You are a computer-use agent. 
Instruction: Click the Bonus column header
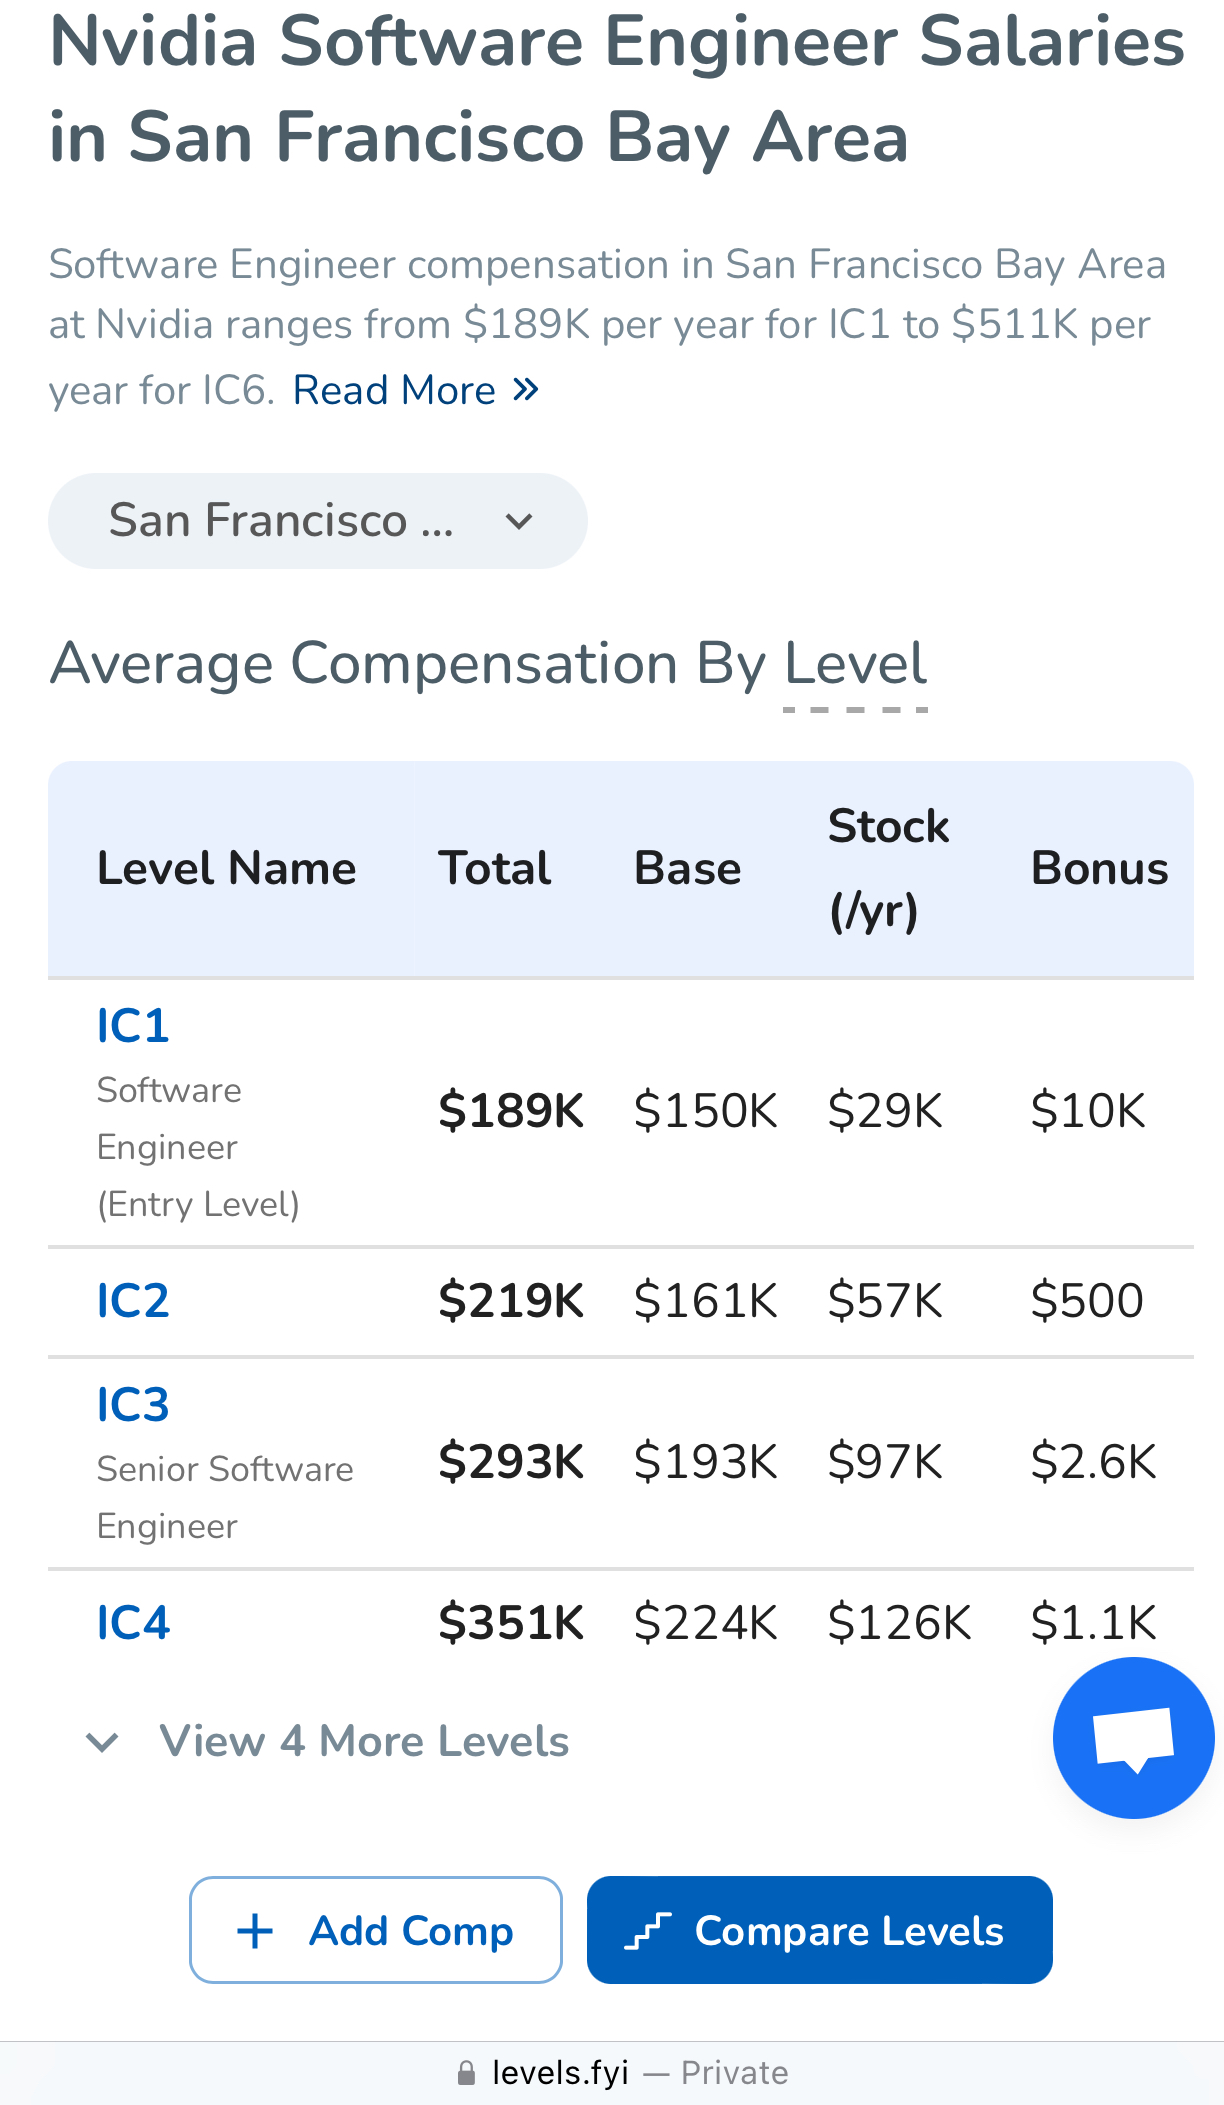coord(1099,868)
